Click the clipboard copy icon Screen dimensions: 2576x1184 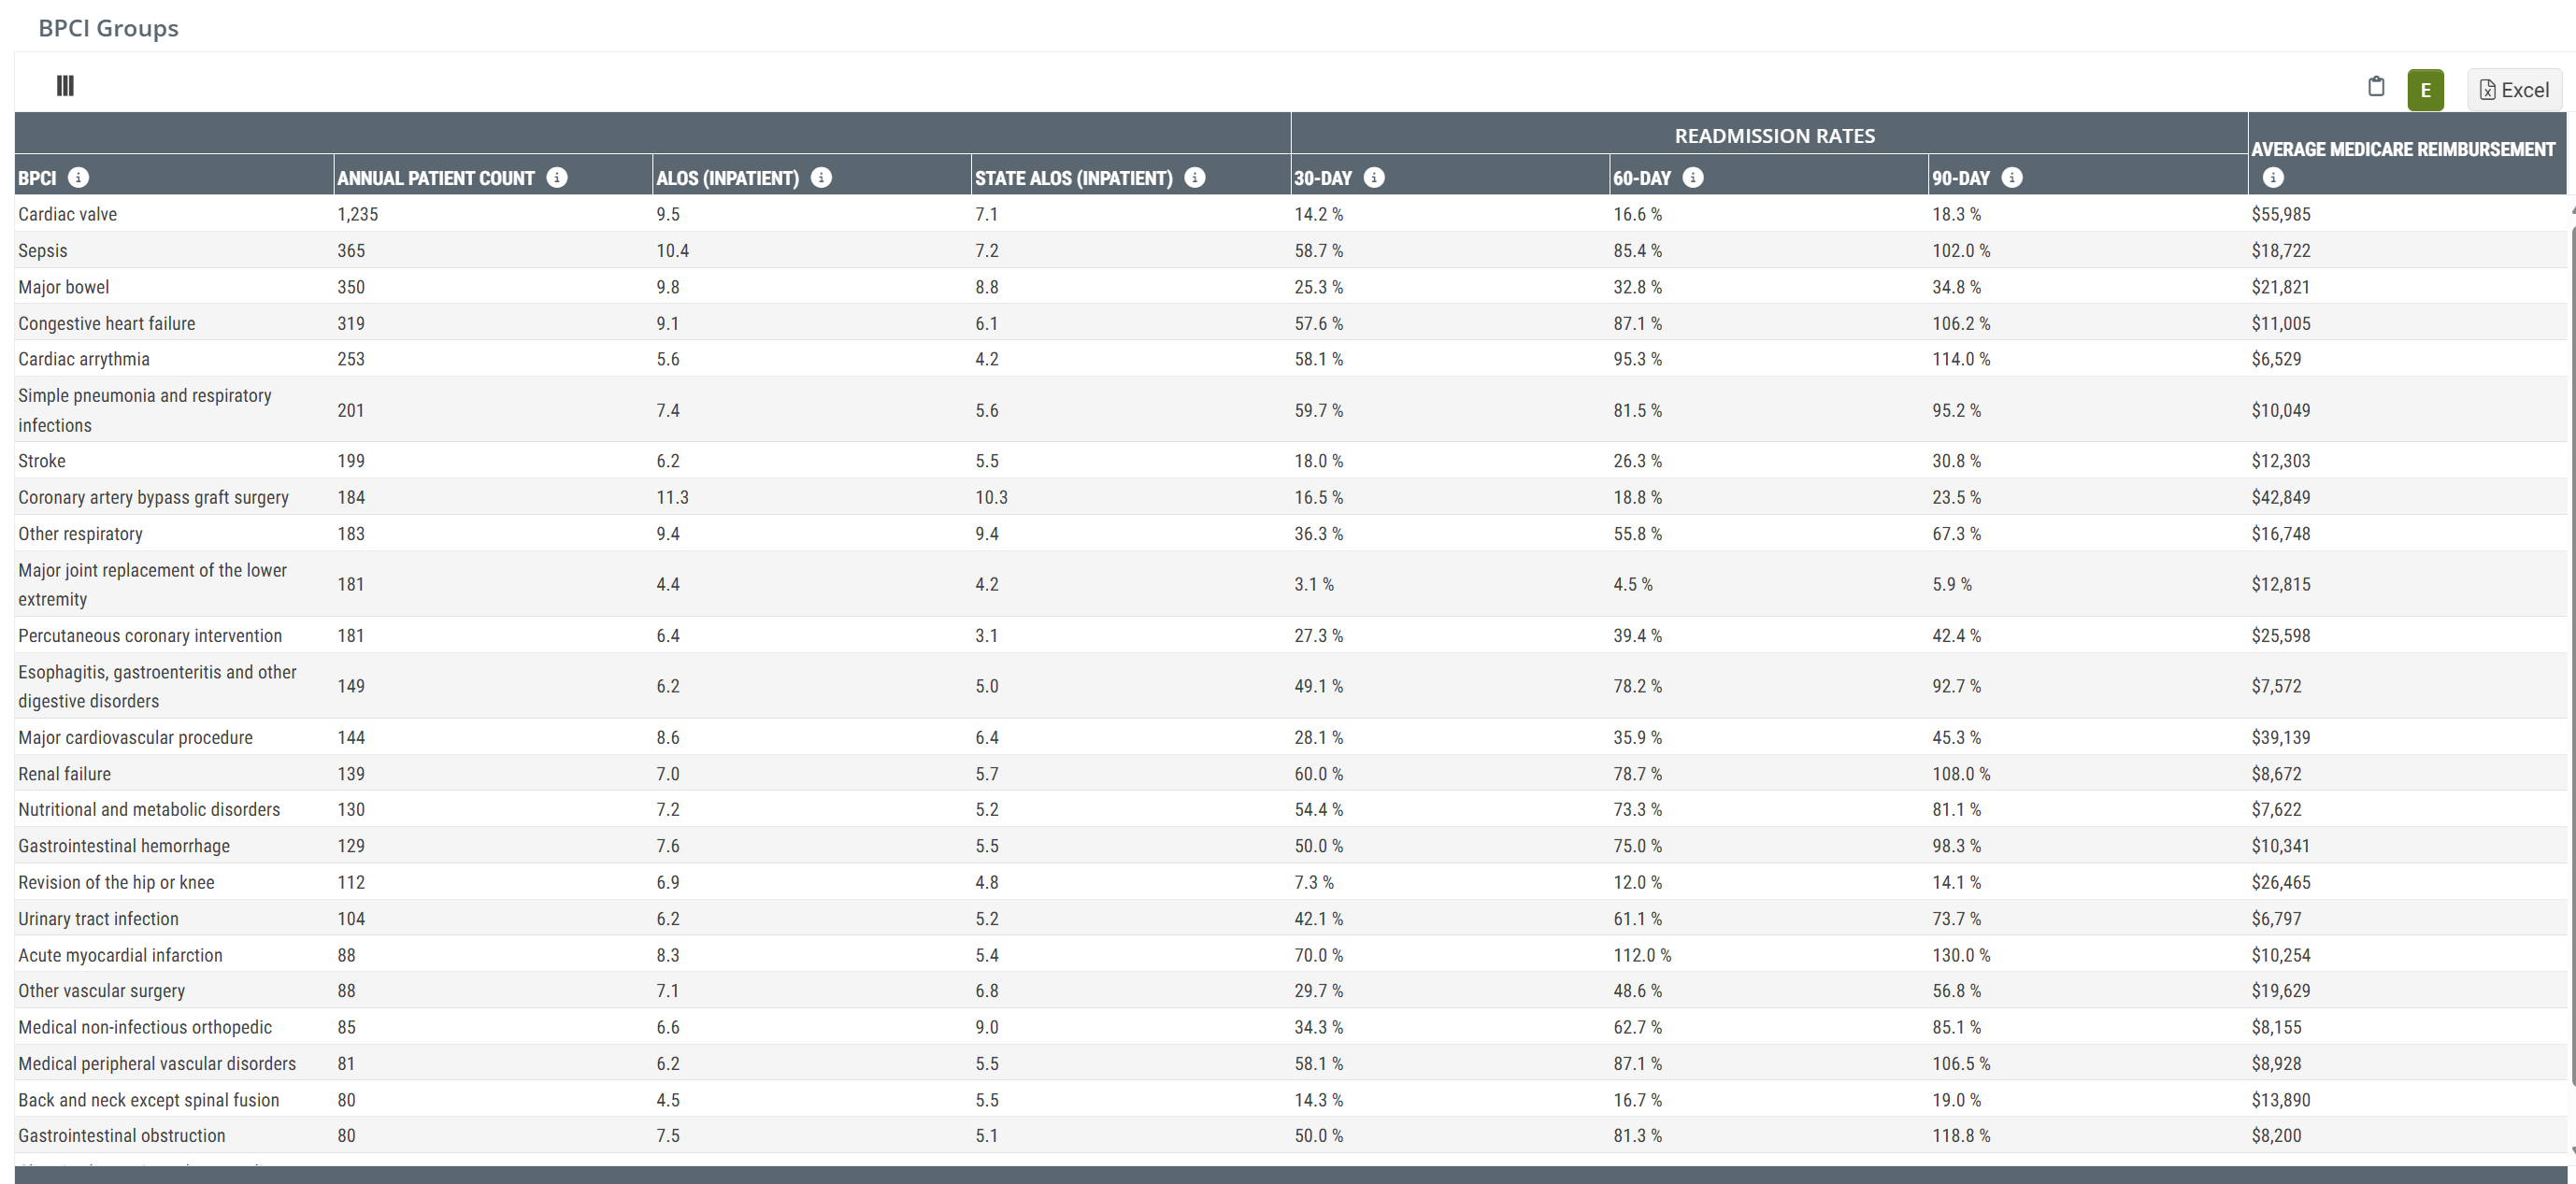pos(2376,87)
